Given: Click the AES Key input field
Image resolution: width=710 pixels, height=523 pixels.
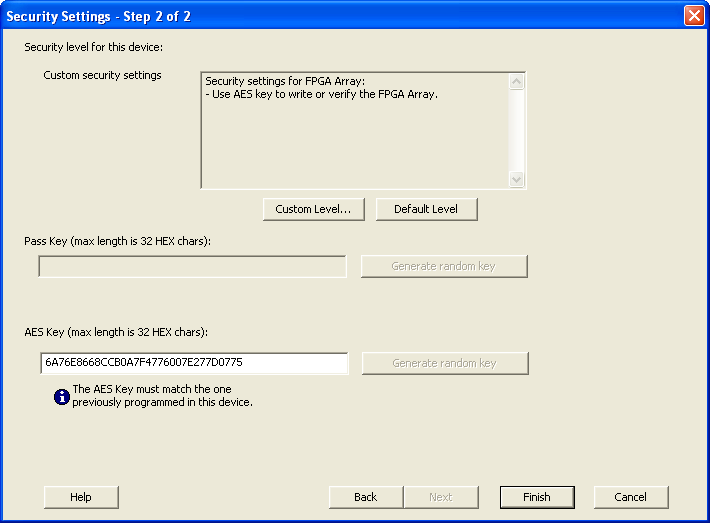Looking at the screenshot, I should click(194, 363).
